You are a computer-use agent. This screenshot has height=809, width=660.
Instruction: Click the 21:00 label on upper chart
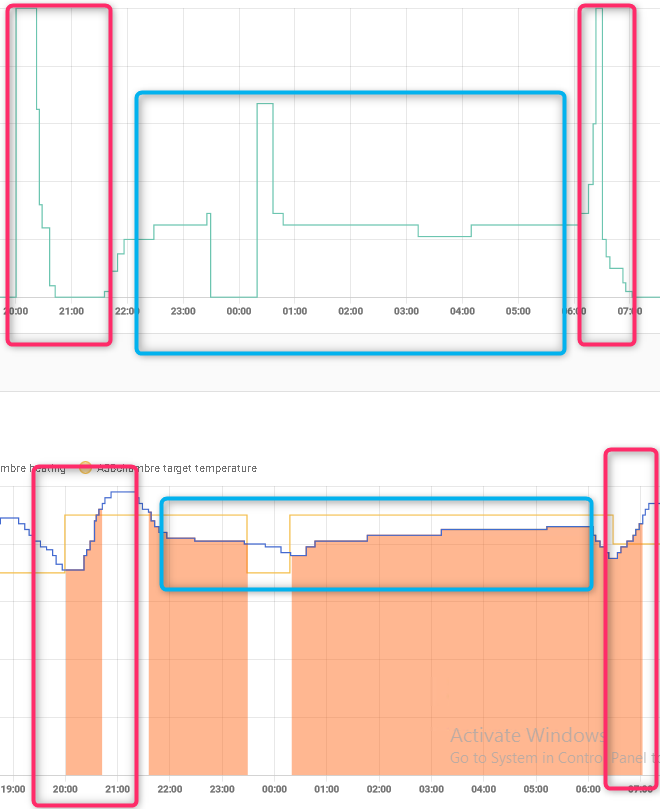[71, 311]
